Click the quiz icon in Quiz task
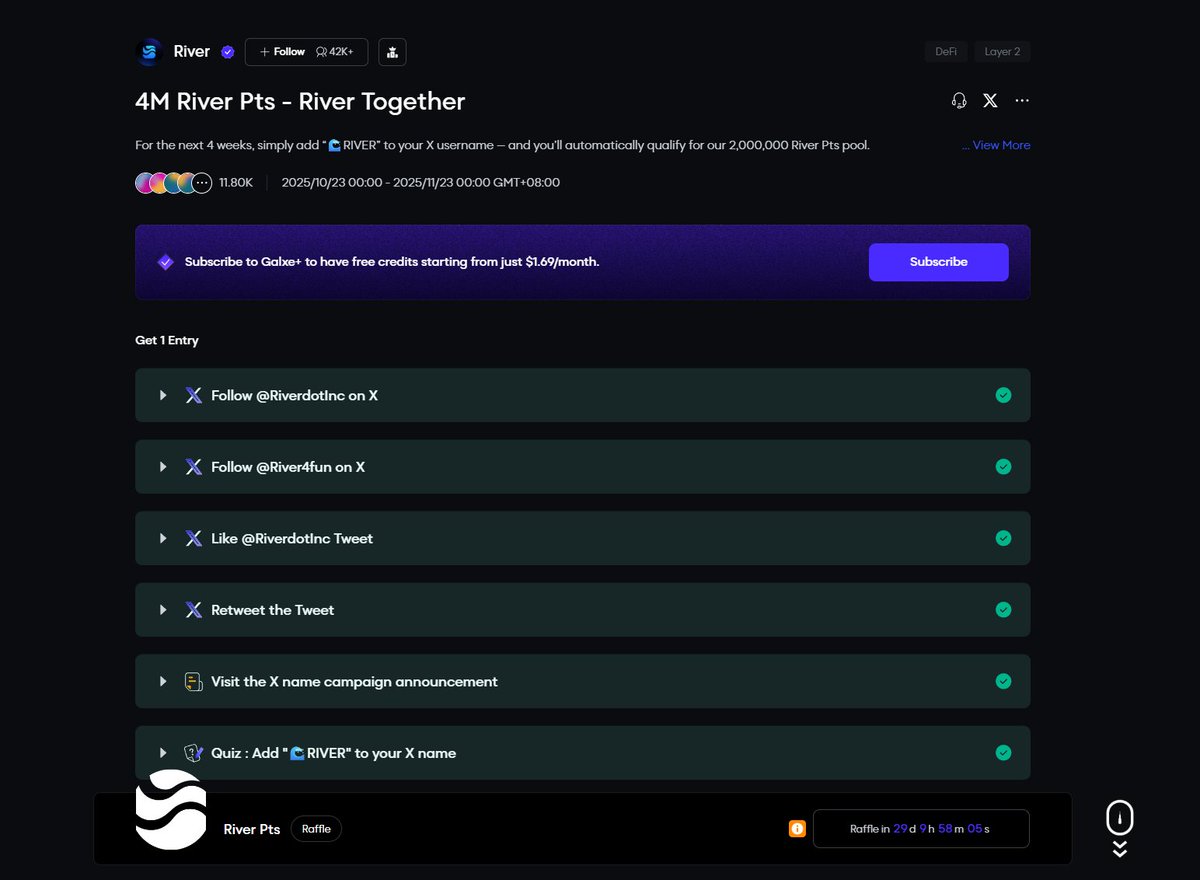 coord(194,753)
